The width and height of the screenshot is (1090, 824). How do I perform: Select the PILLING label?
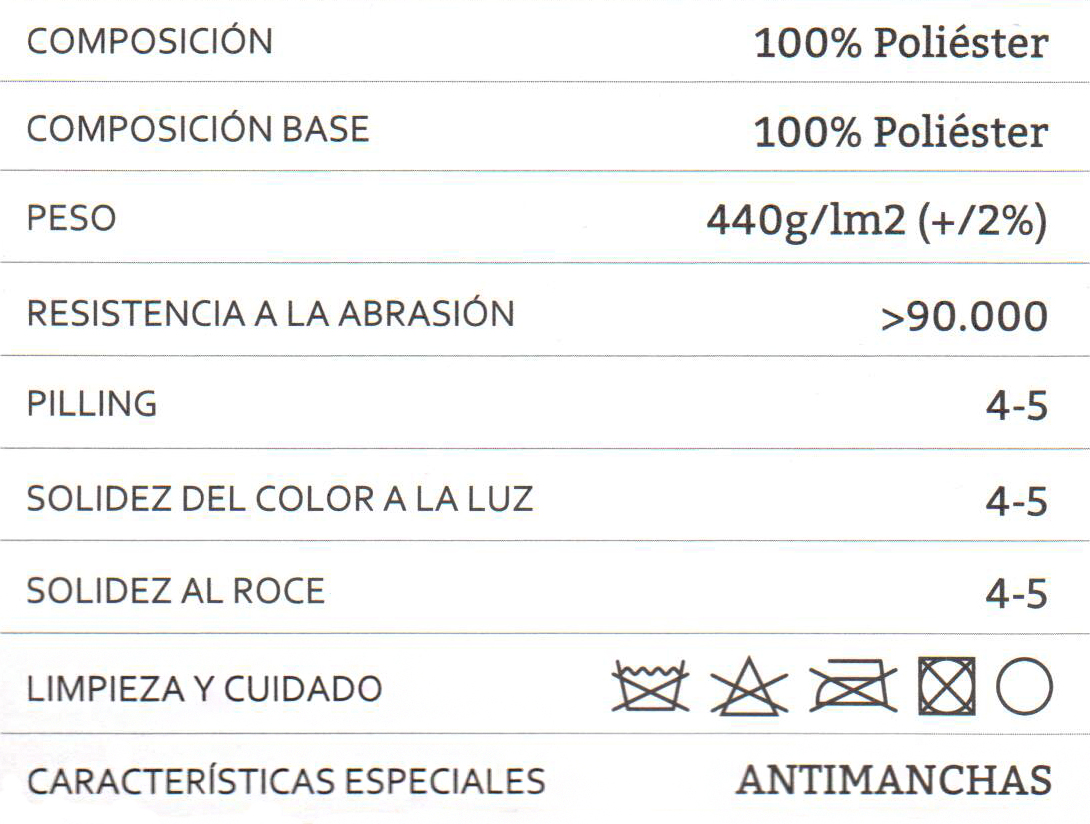[x=92, y=404]
